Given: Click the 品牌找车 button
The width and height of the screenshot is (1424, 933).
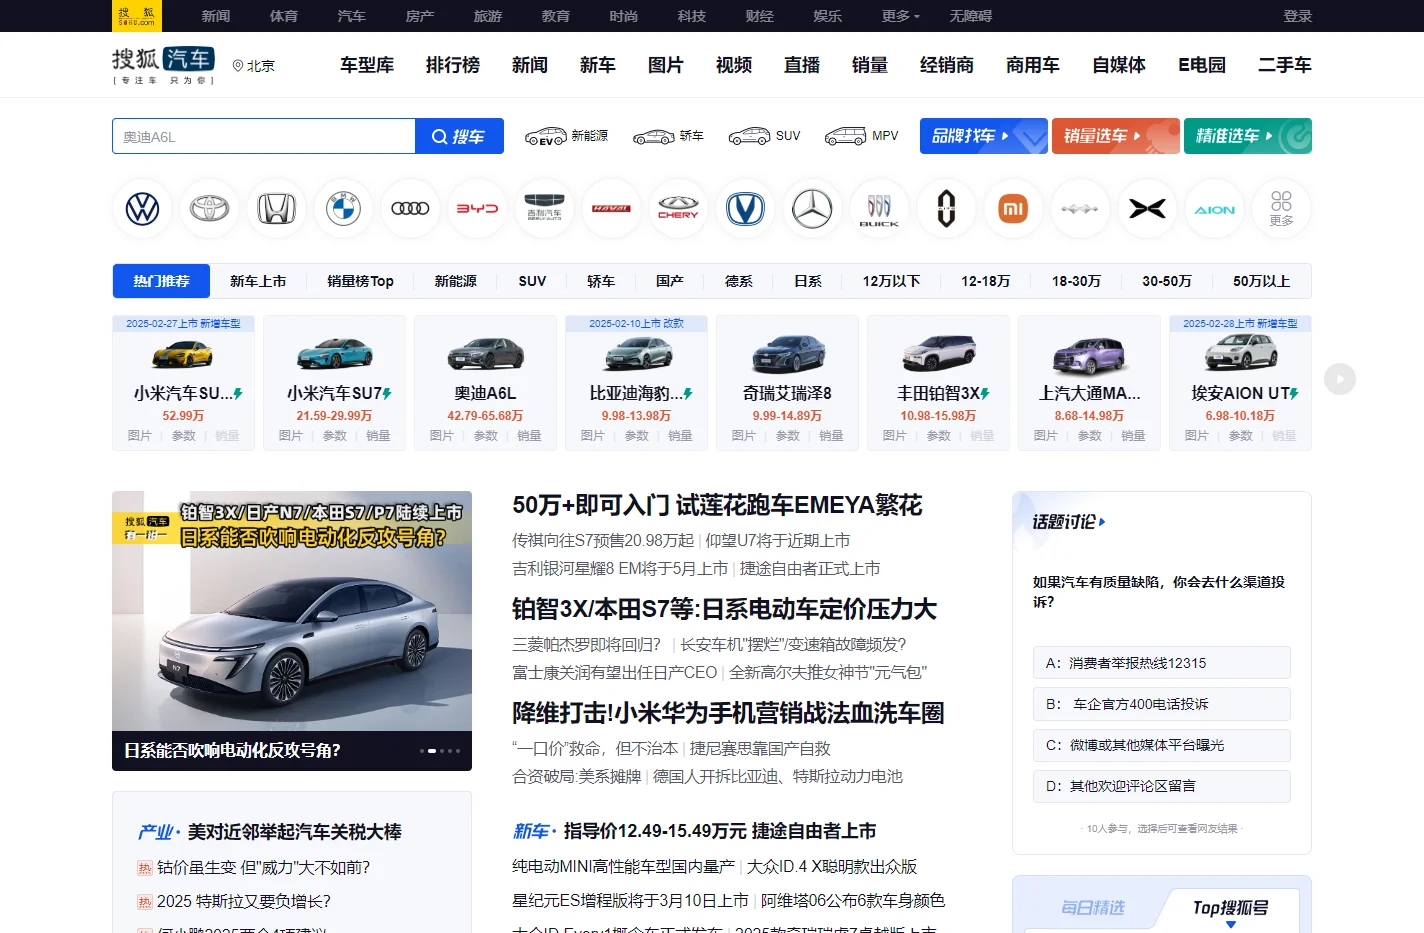Looking at the screenshot, I should pyautogui.click(x=984, y=136).
